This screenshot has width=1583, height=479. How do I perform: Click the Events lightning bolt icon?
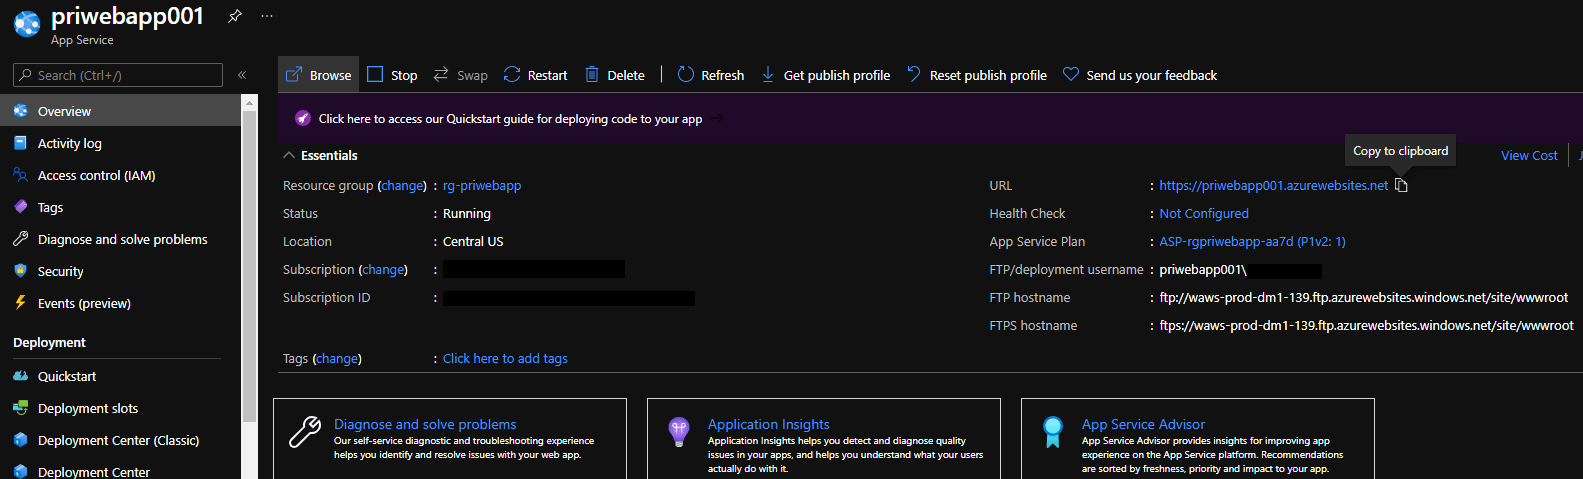click(x=20, y=303)
